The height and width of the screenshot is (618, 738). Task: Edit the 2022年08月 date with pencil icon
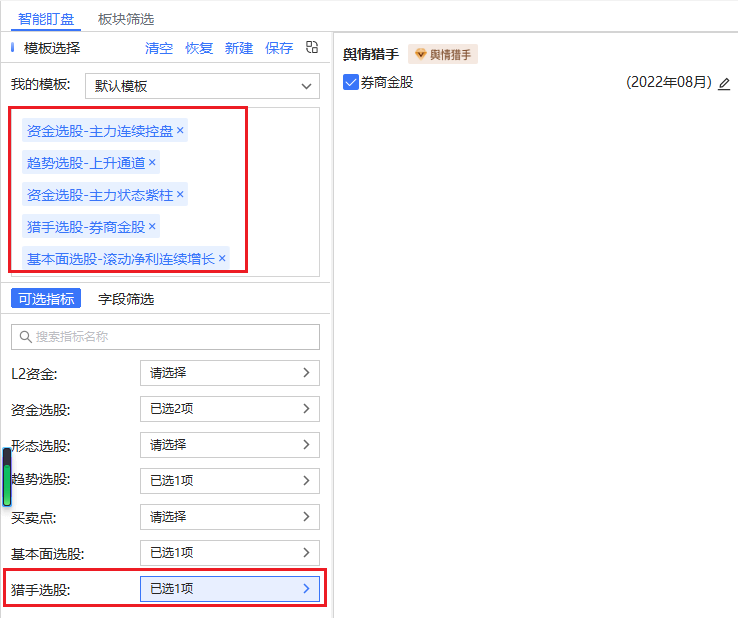tap(724, 84)
